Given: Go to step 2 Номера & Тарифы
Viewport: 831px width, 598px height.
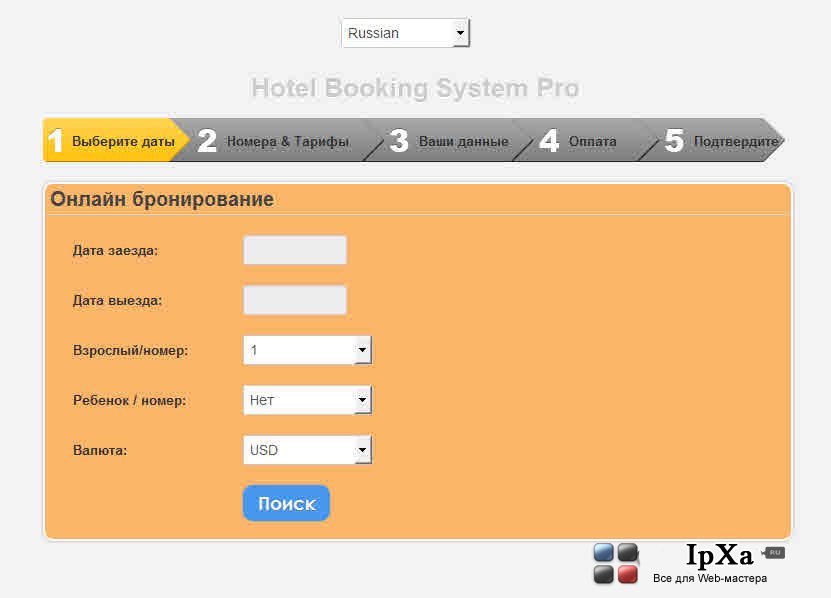Looking at the screenshot, I should [273, 140].
